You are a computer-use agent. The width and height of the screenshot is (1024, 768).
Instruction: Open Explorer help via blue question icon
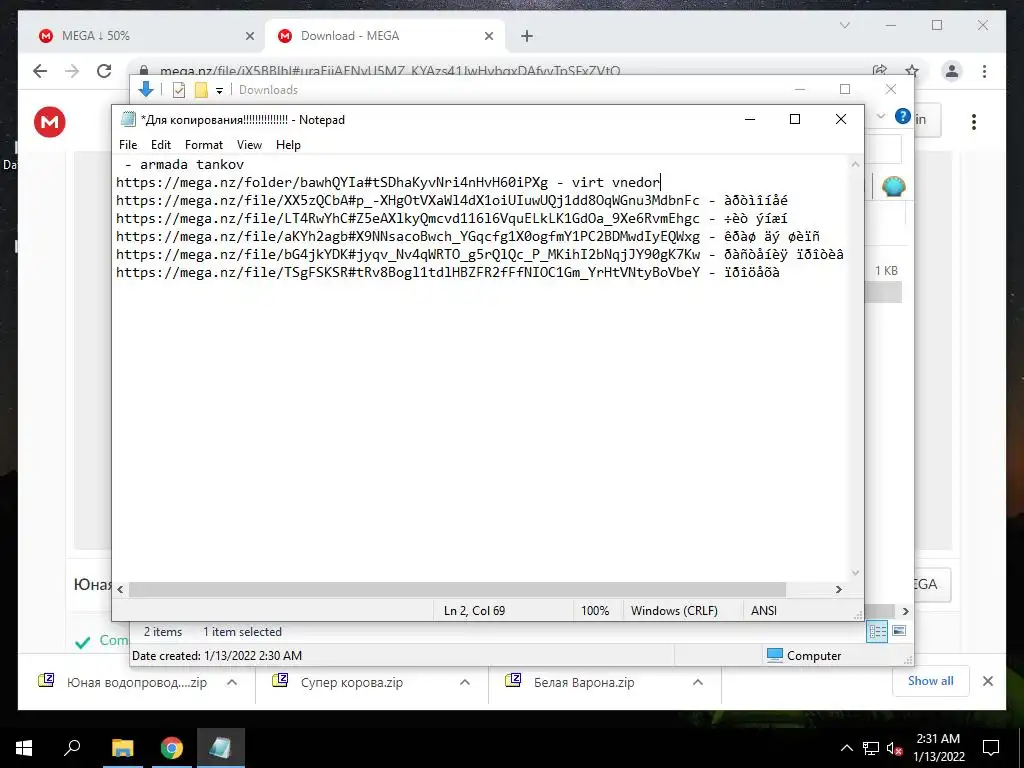[903, 117]
